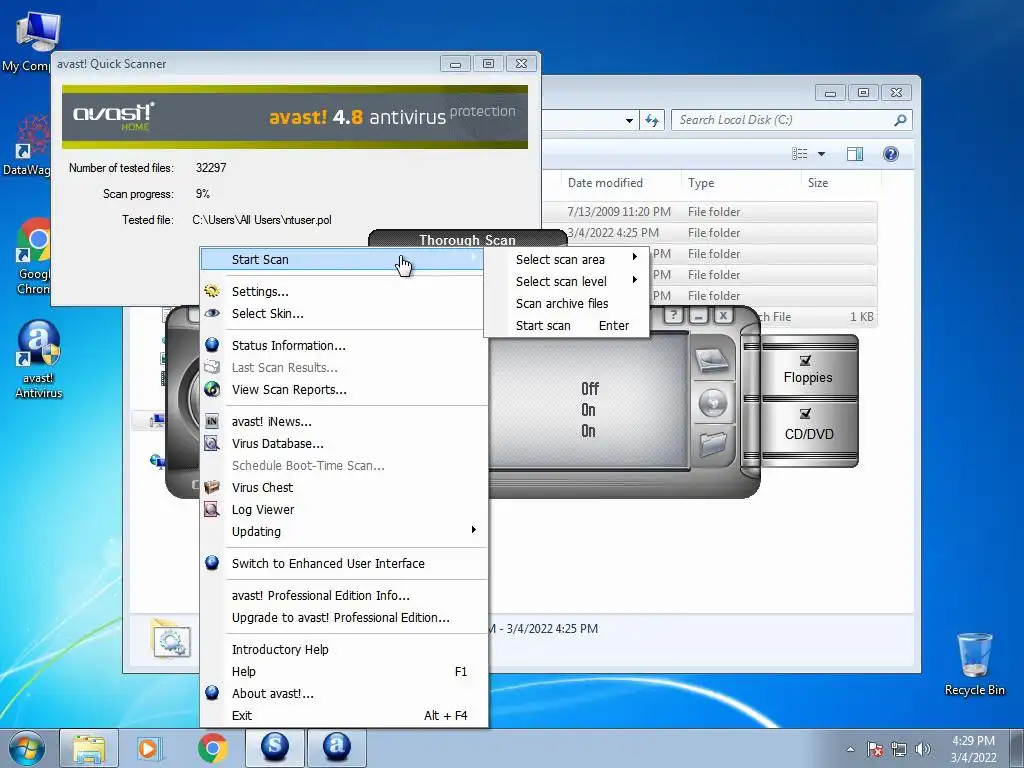Open avast! Professional Edition Info...
The width and height of the screenshot is (1024, 768).
pyautogui.click(x=344, y=595)
